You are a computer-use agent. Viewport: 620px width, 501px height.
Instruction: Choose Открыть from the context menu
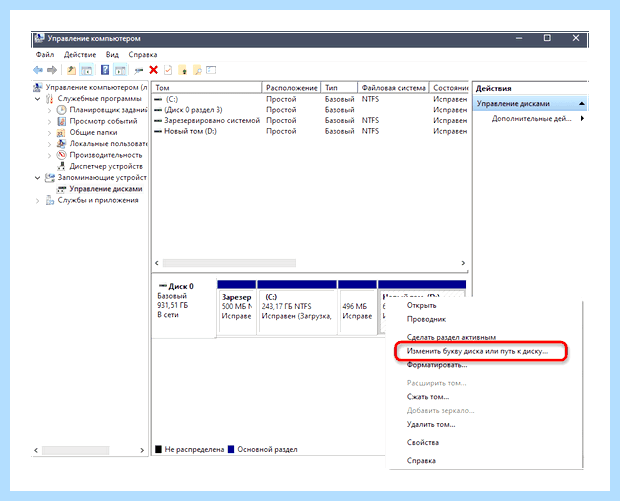point(422,305)
